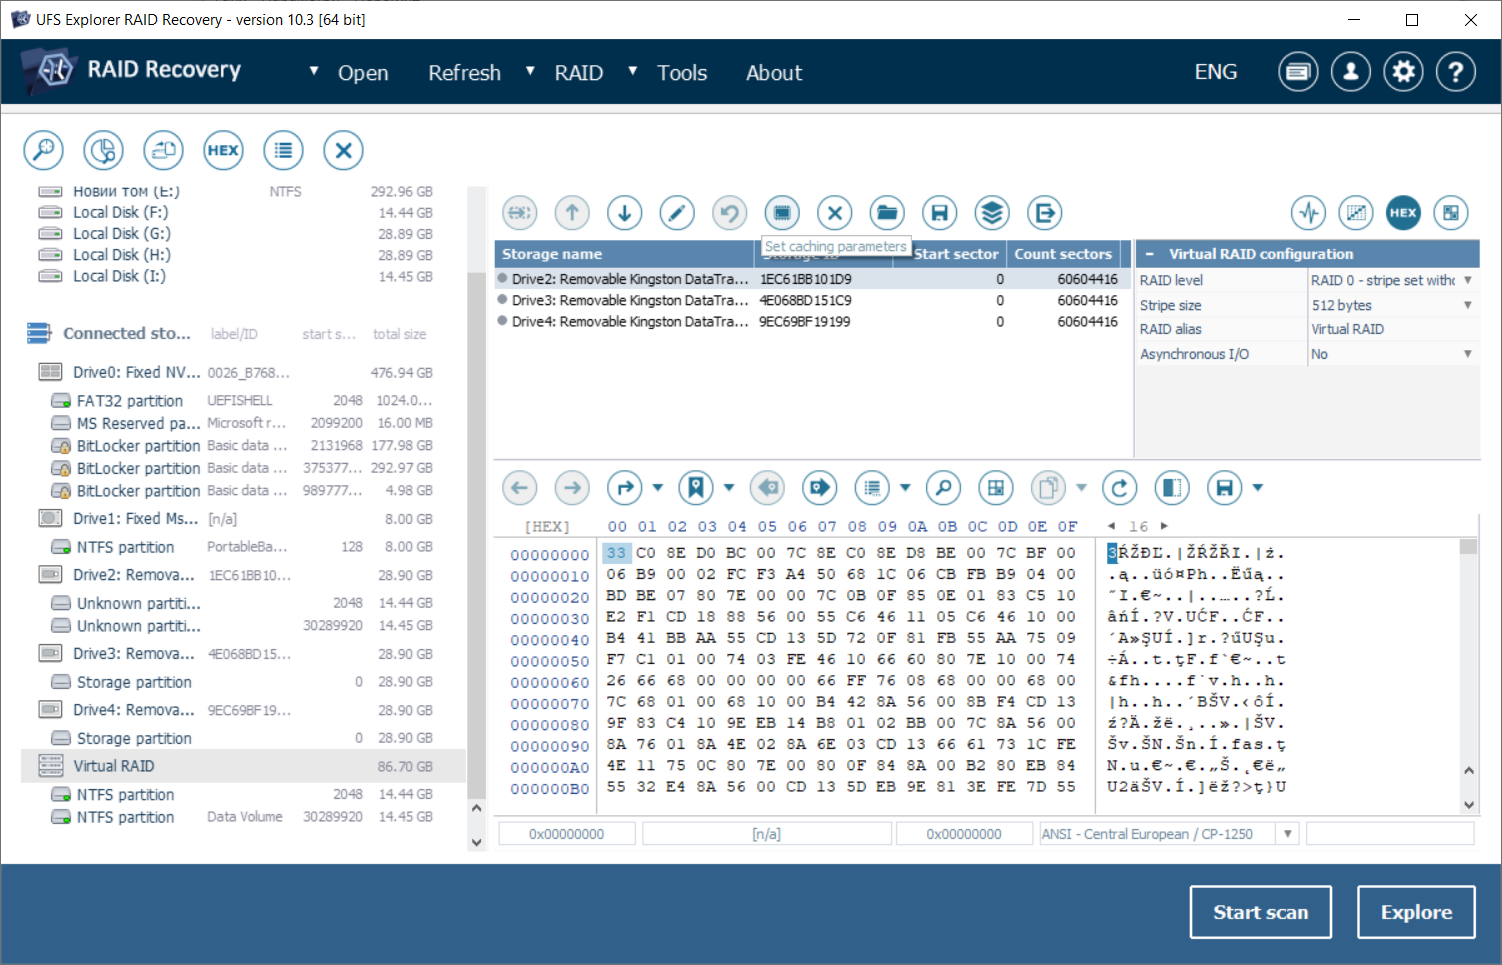1502x965 pixels.
Task: Open the RAID menu
Action: click(x=579, y=73)
